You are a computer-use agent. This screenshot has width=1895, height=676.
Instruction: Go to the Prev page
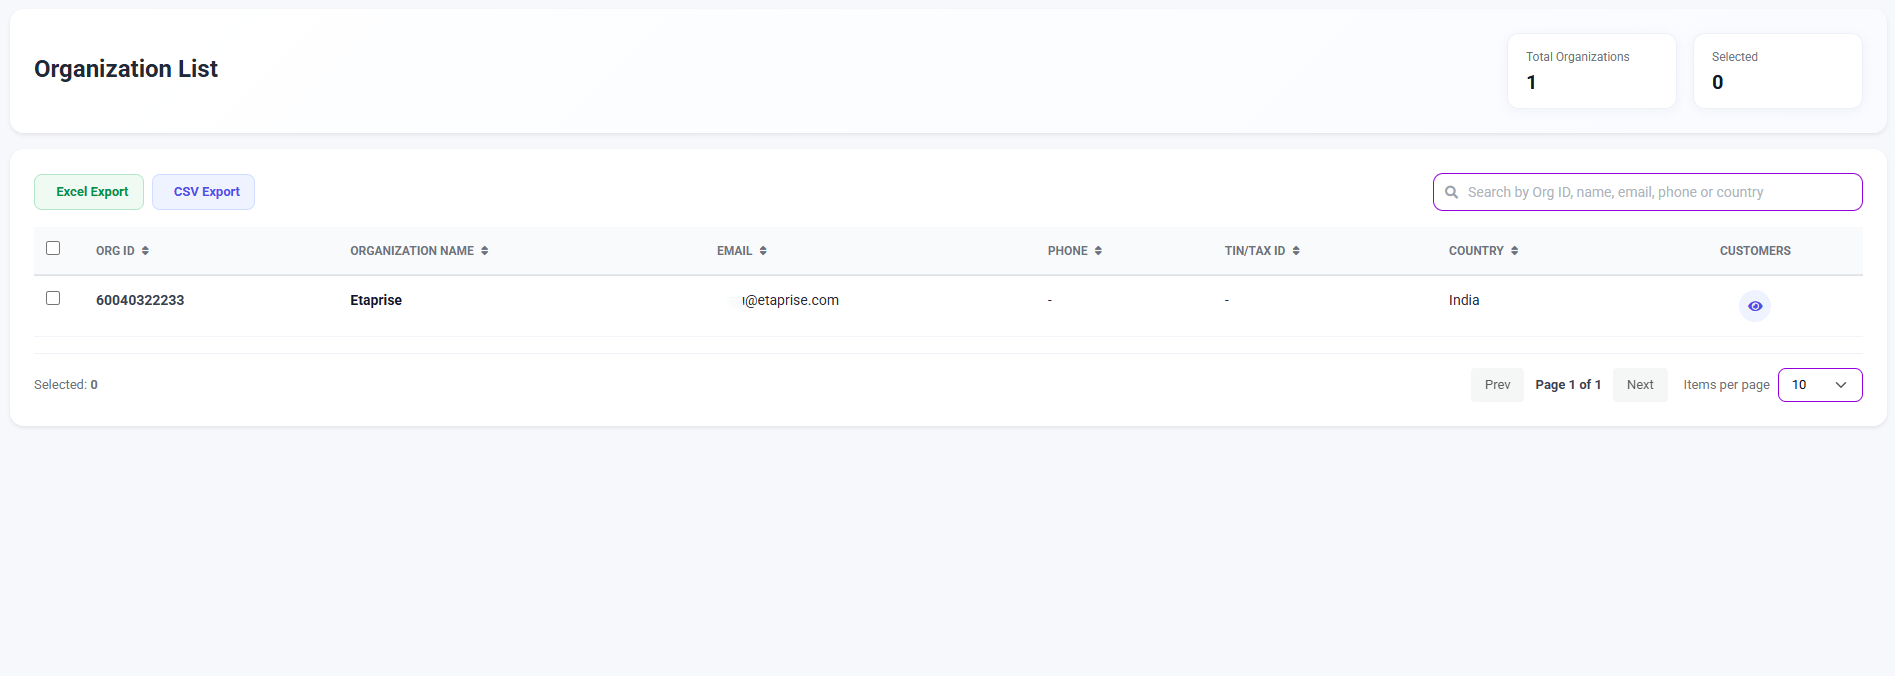1497,385
